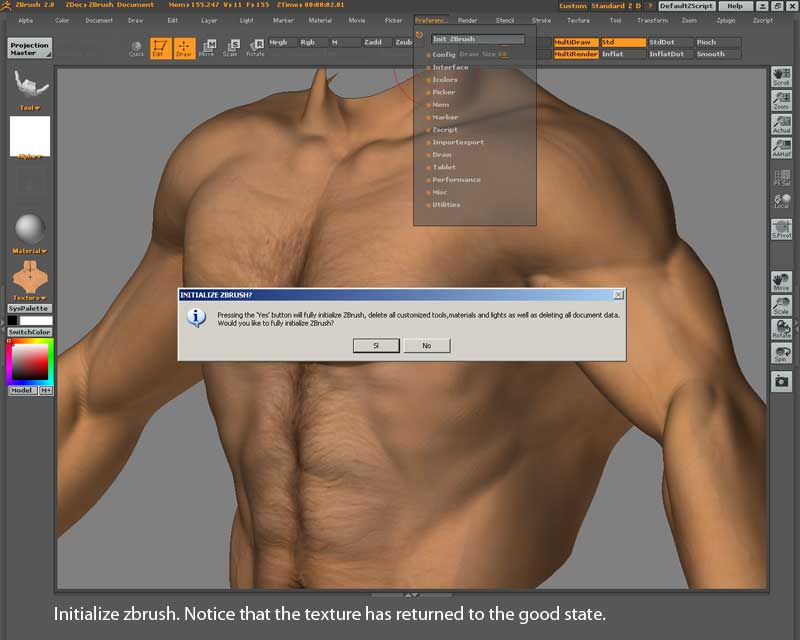Toggle the Mrgb channel button
800x640 pixels.
tap(280, 43)
